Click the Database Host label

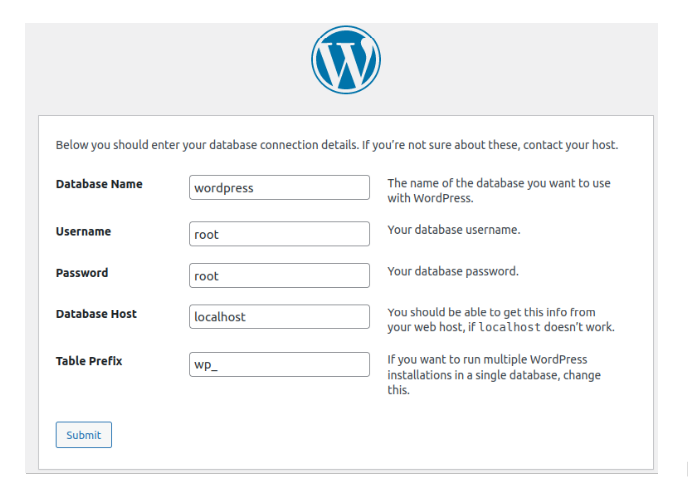(96, 314)
